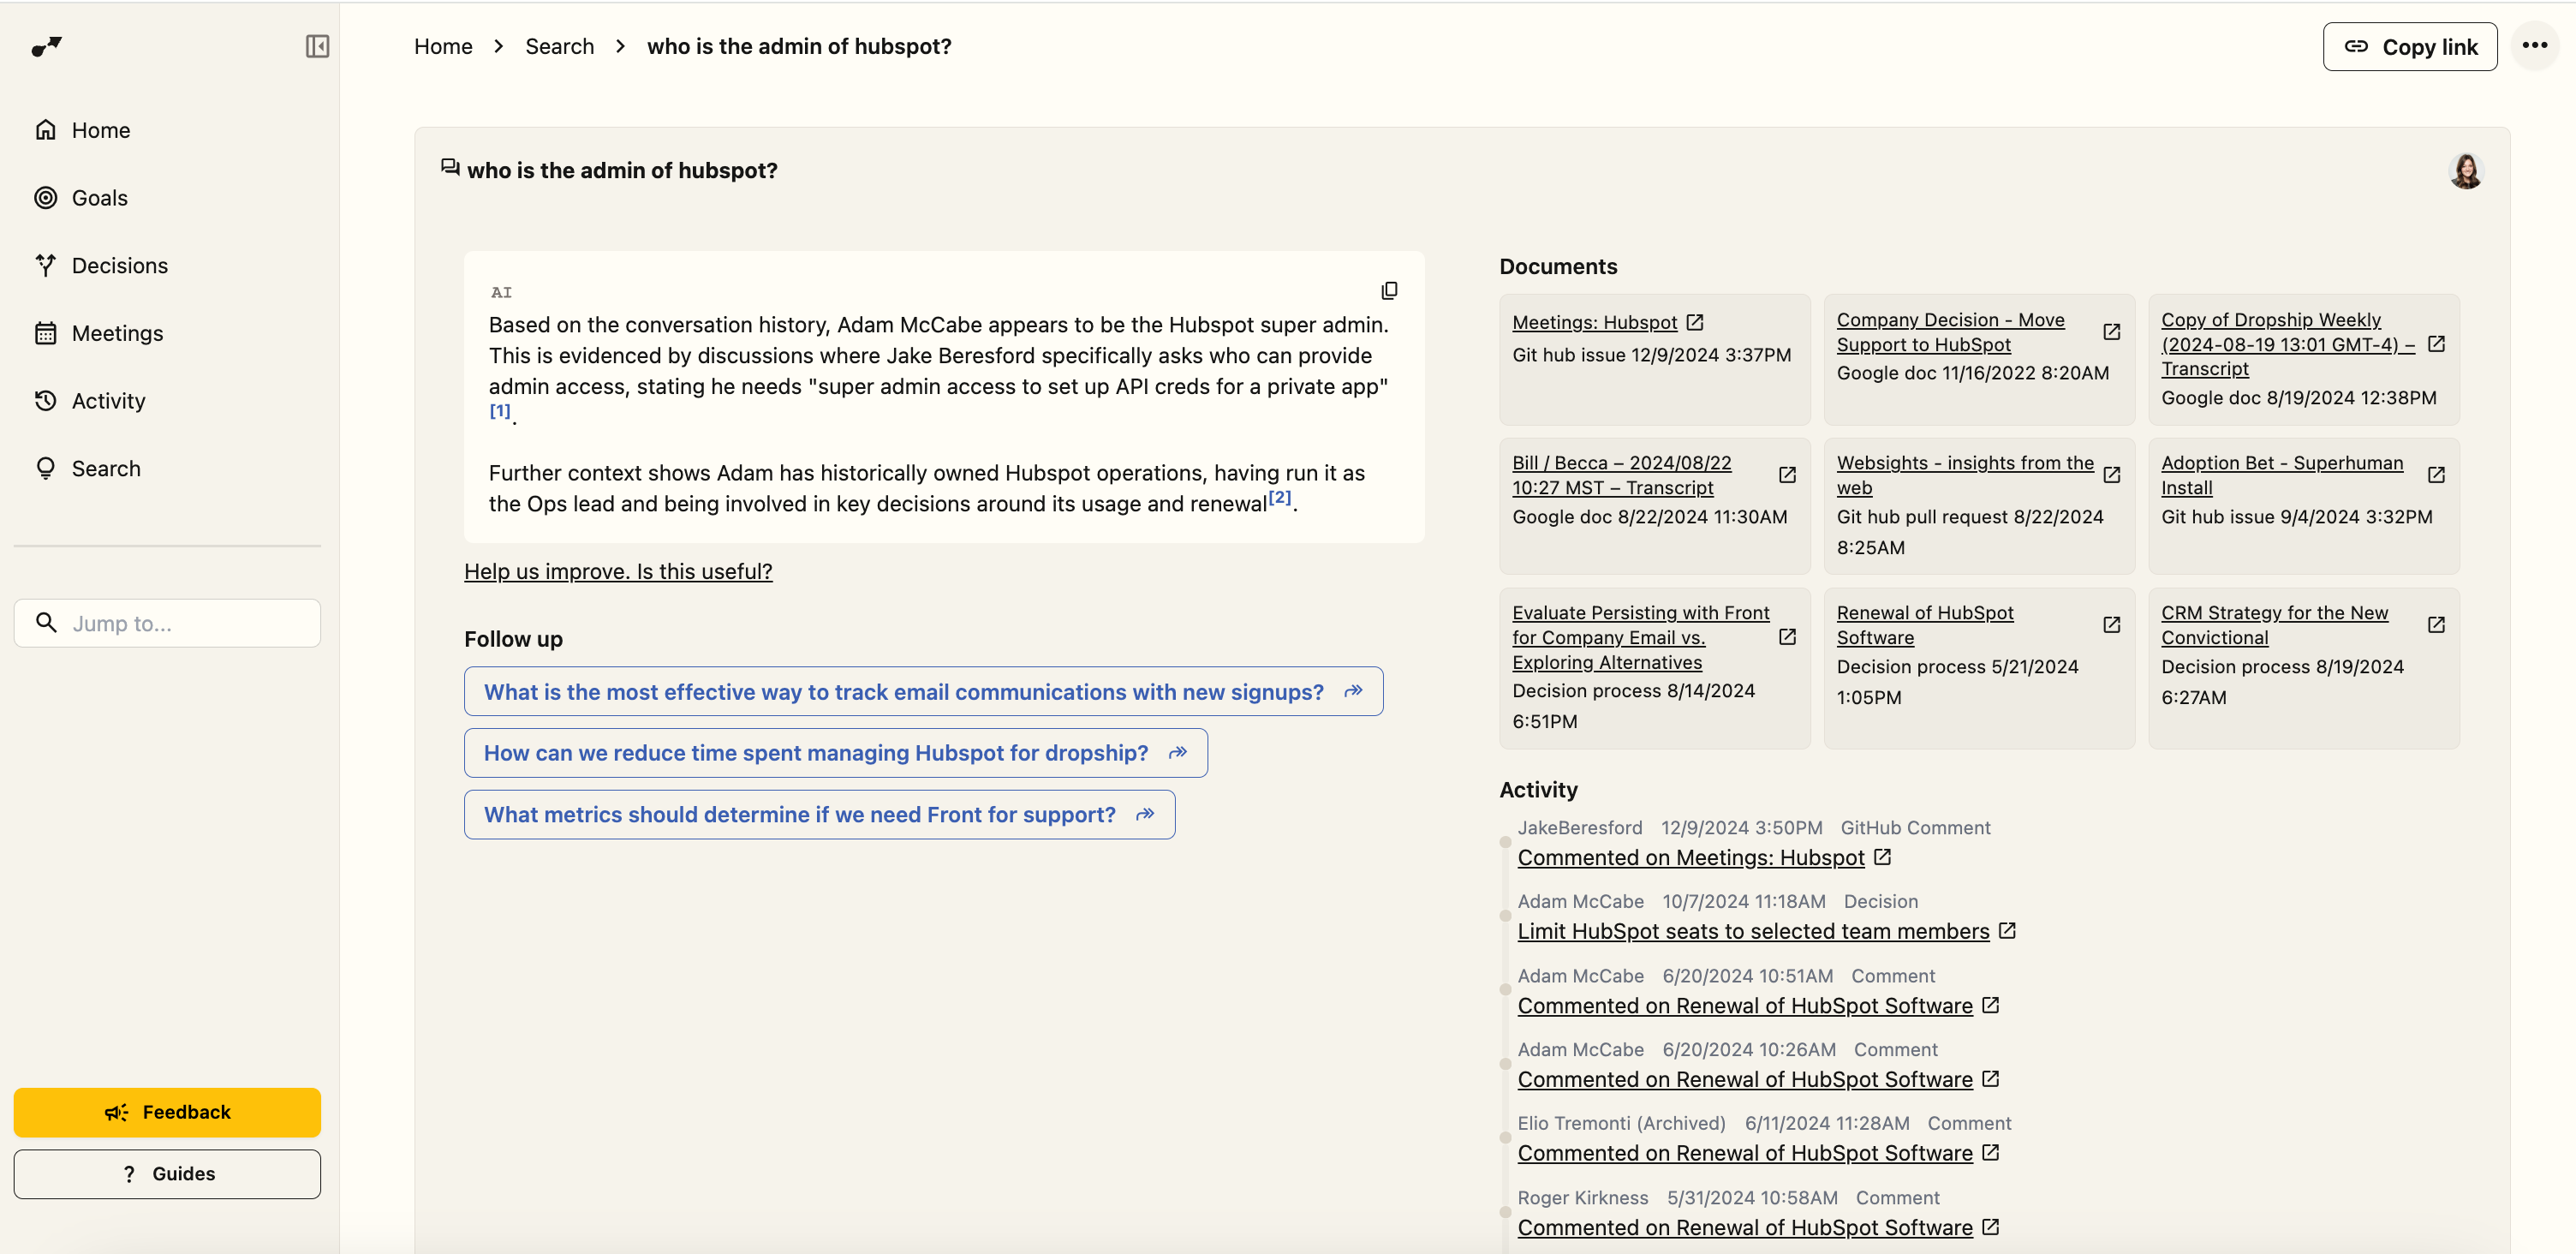Click external icon for Roger Kirkness's comment
The height and width of the screenshot is (1254, 2576).
tap(1990, 1227)
